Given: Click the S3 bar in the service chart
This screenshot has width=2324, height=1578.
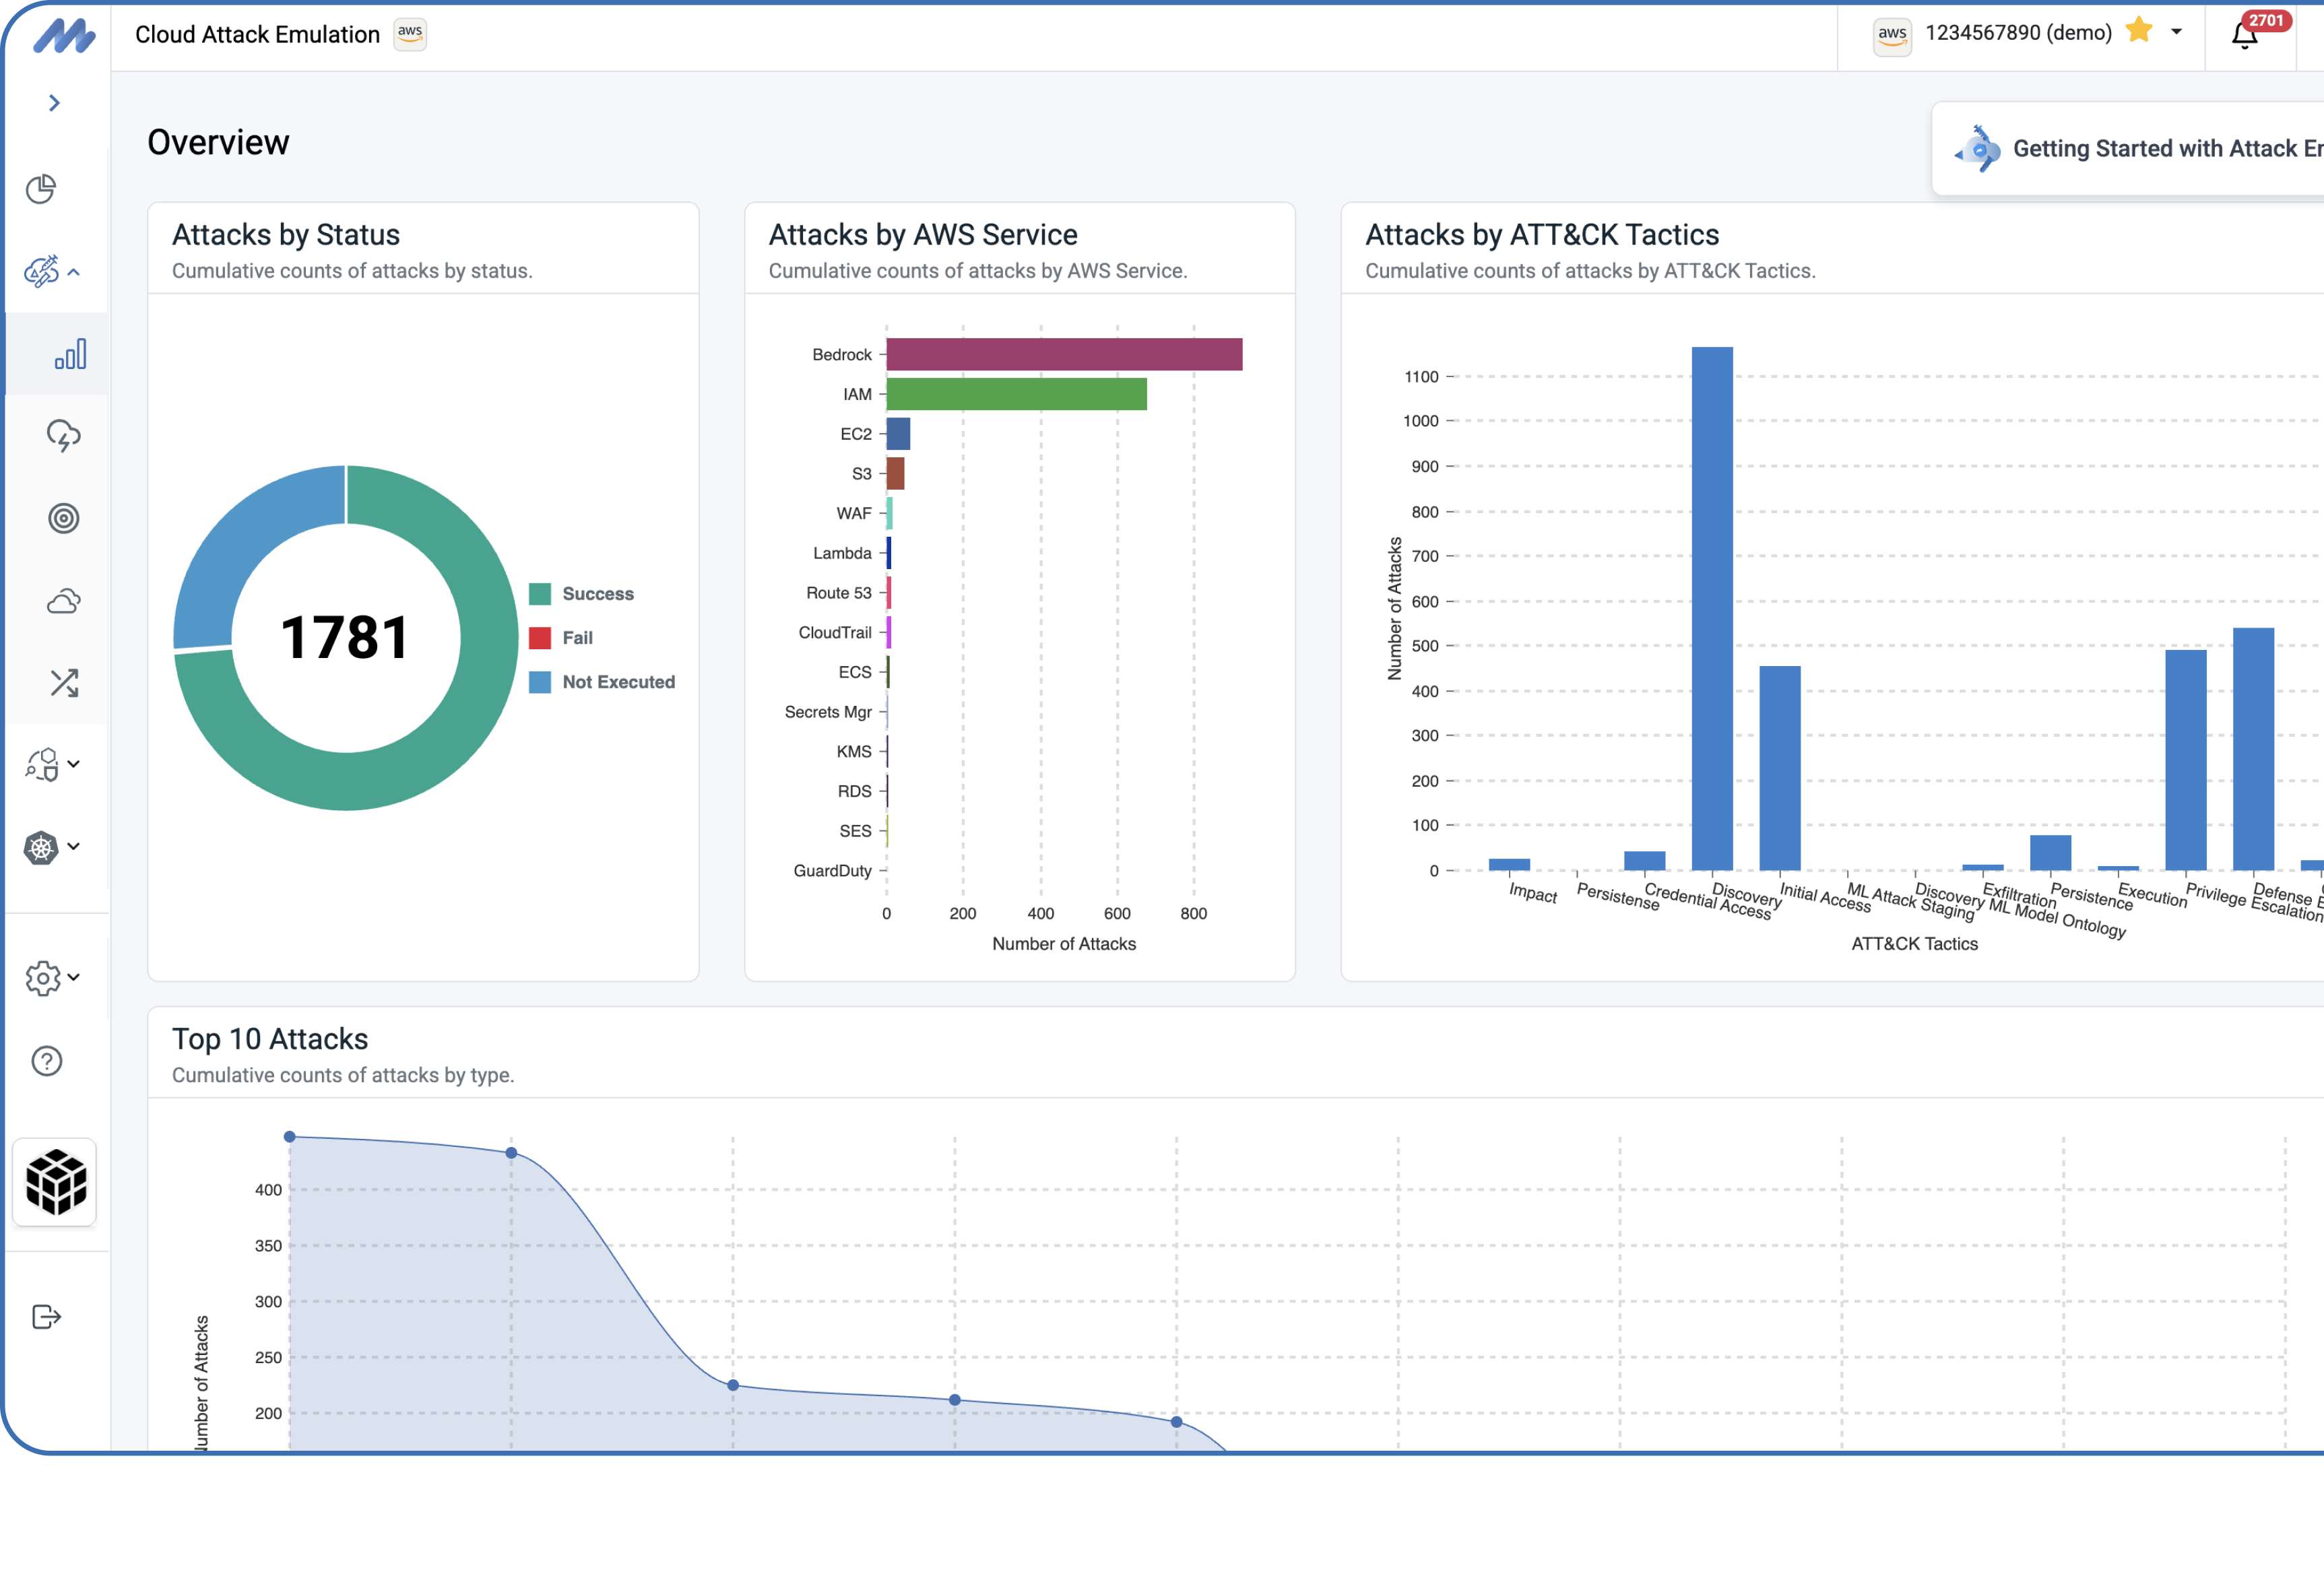Looking at the screenshot, I should pos(895,473).
